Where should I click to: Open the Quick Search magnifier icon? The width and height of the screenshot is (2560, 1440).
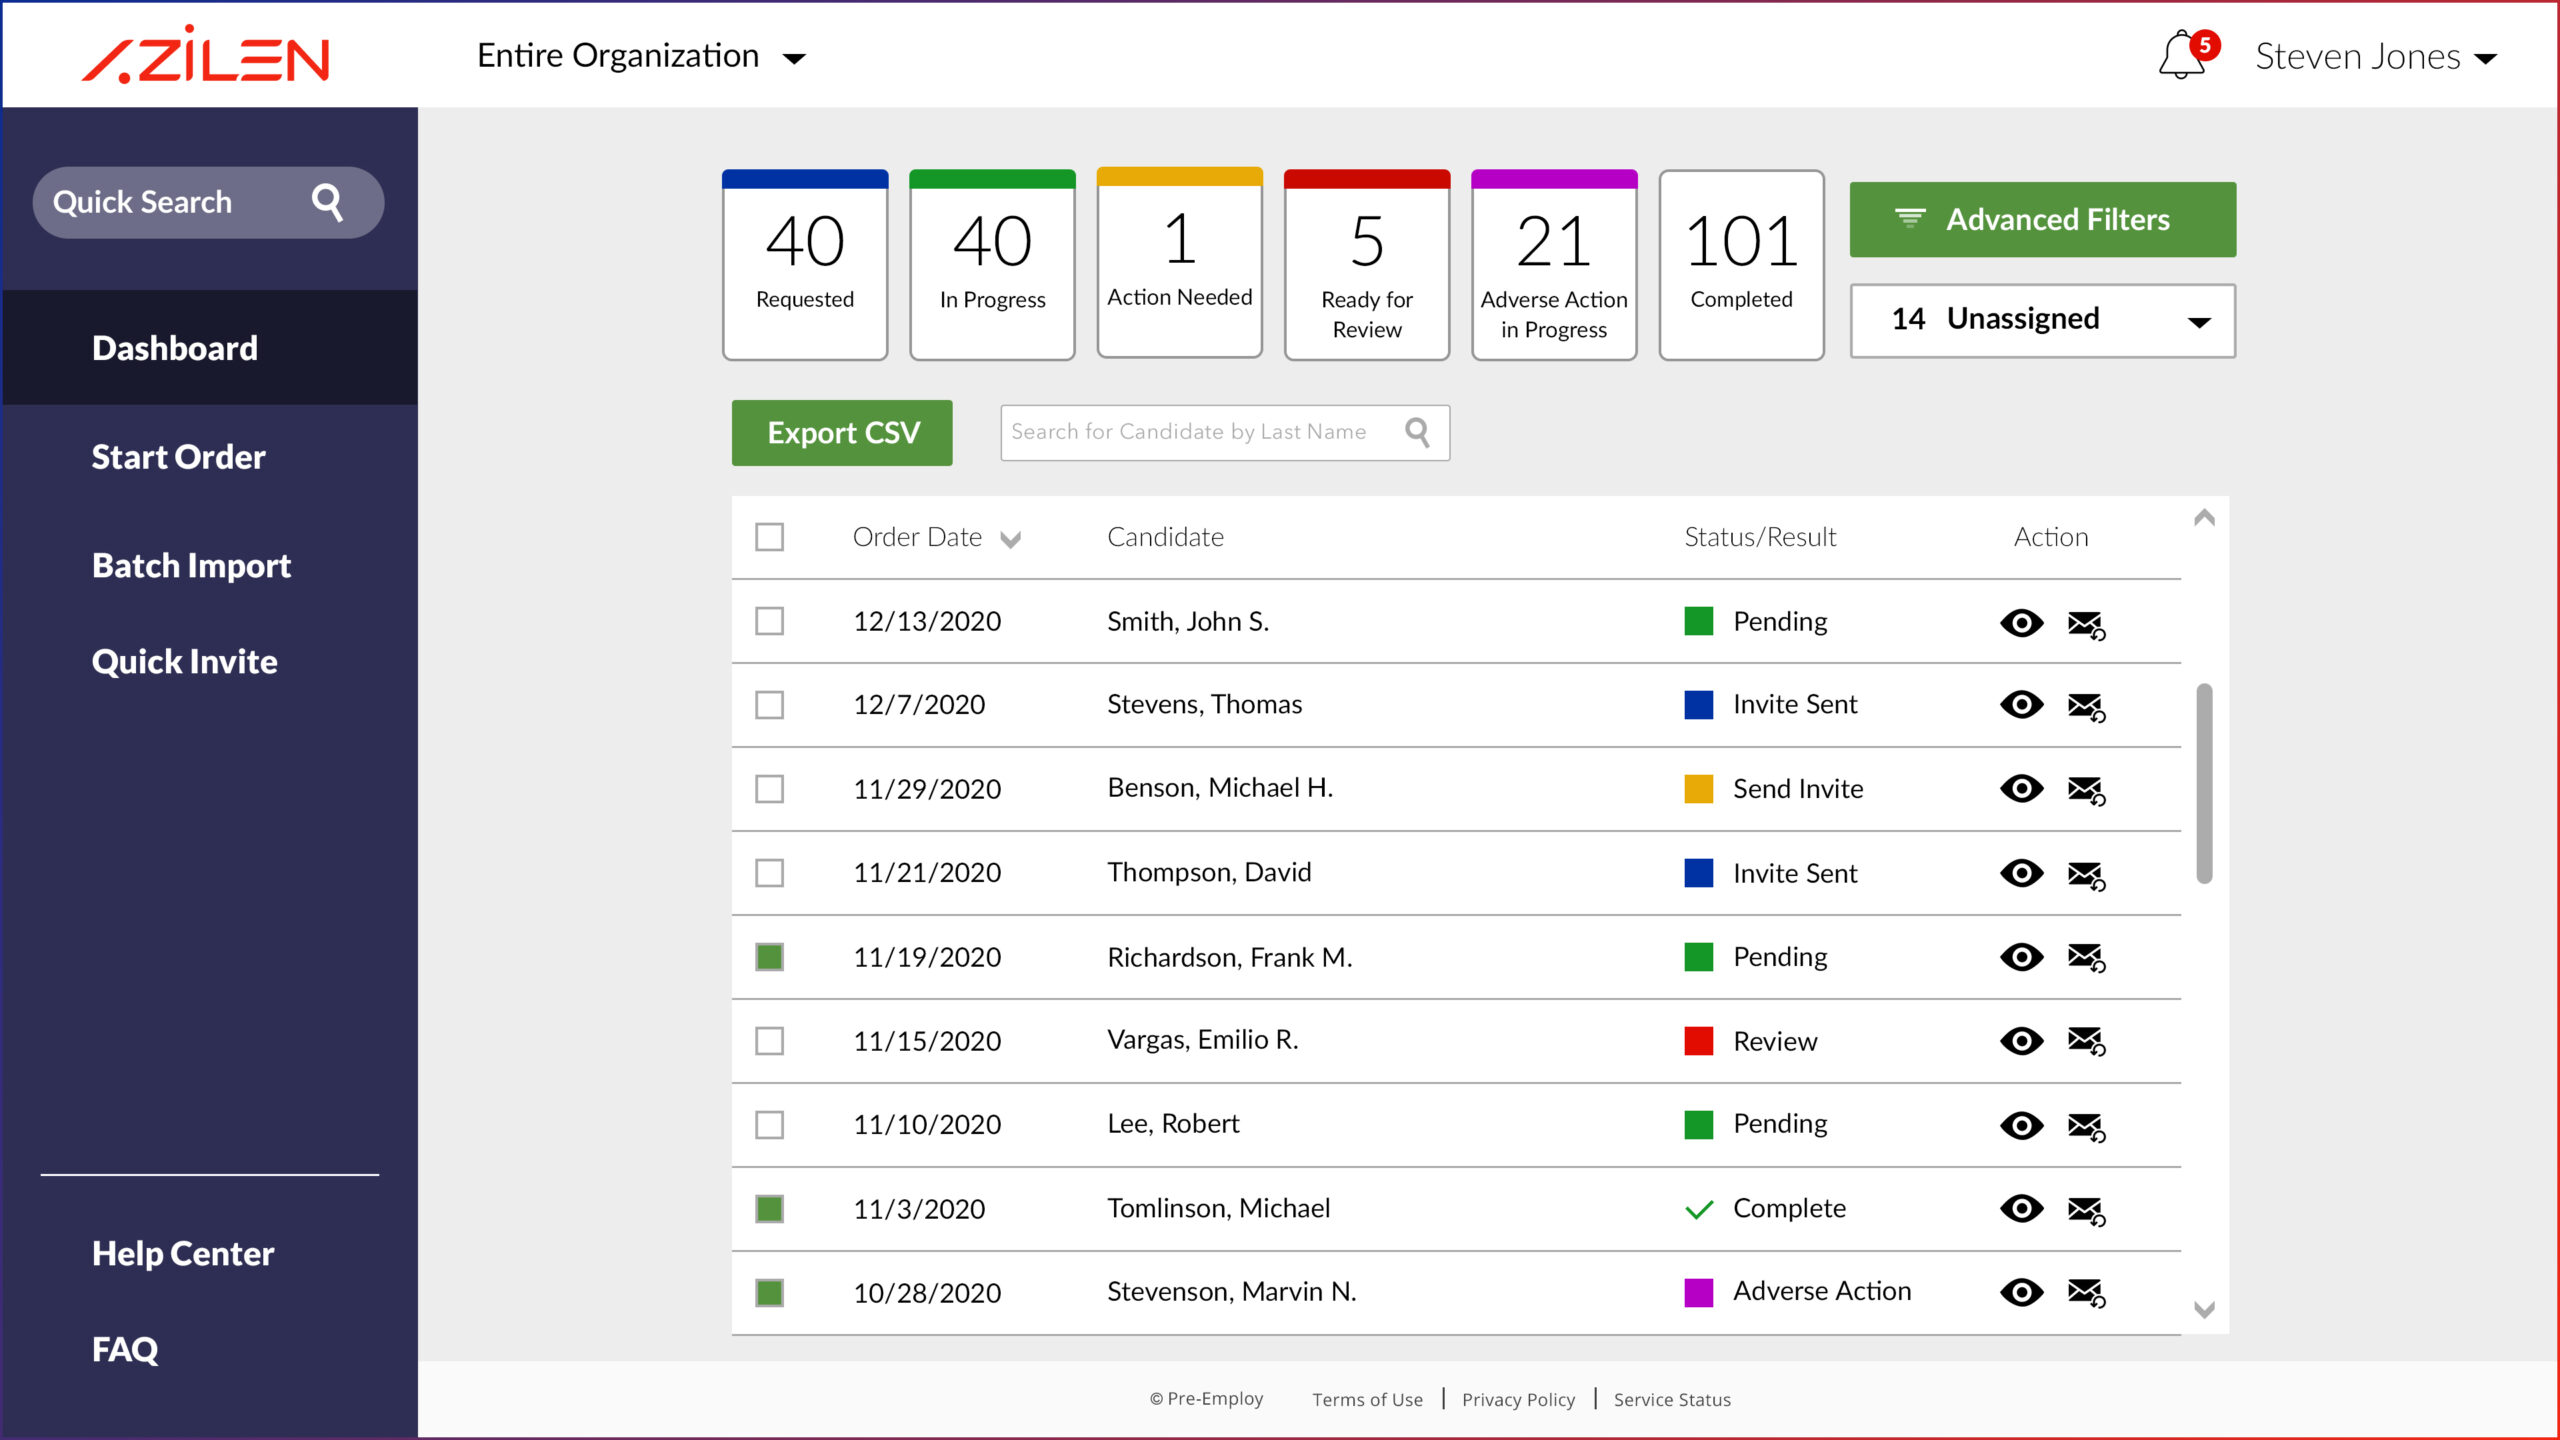tap(328, 201)
